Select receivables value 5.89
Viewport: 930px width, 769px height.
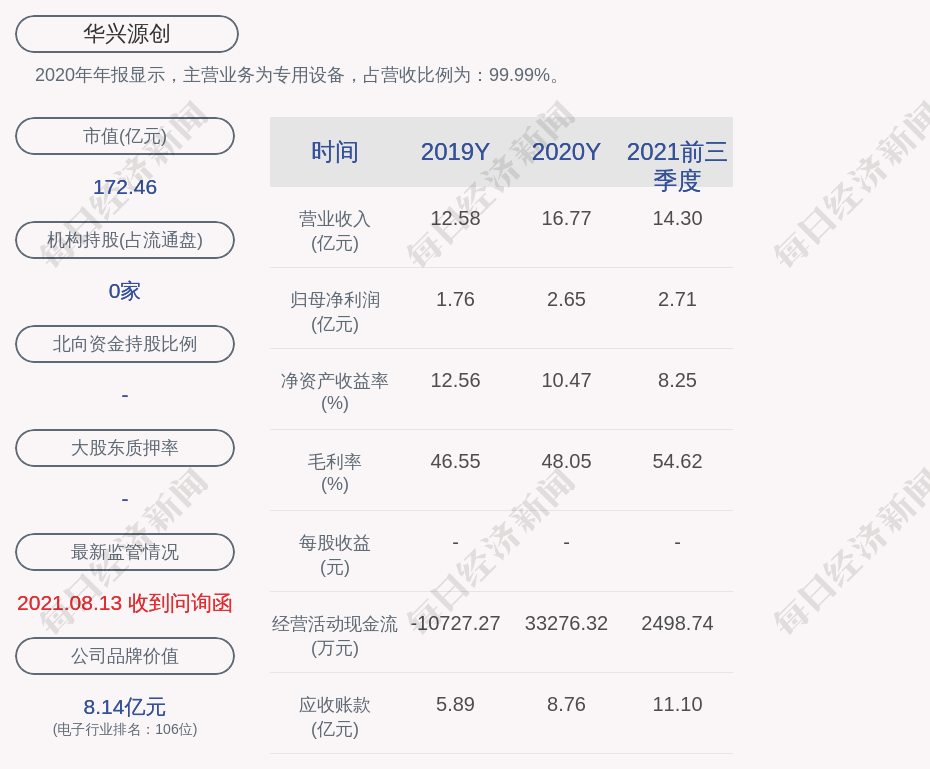[x=456, y=704]
